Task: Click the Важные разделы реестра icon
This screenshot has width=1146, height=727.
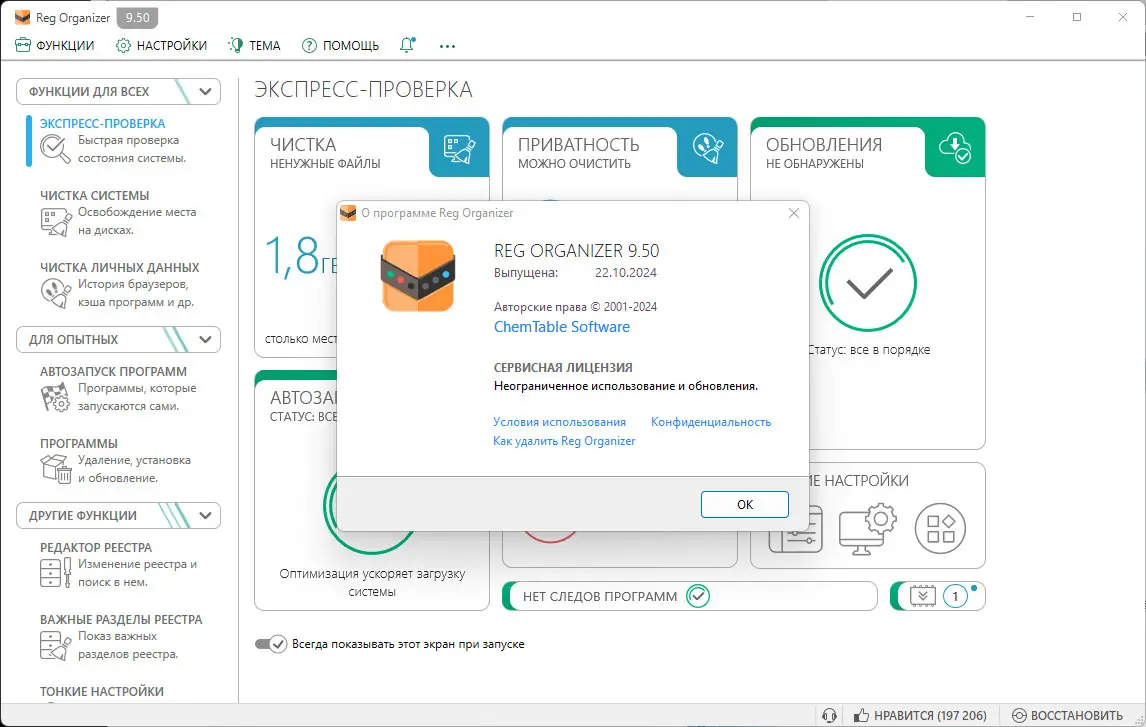Action: tap(56, 645)
